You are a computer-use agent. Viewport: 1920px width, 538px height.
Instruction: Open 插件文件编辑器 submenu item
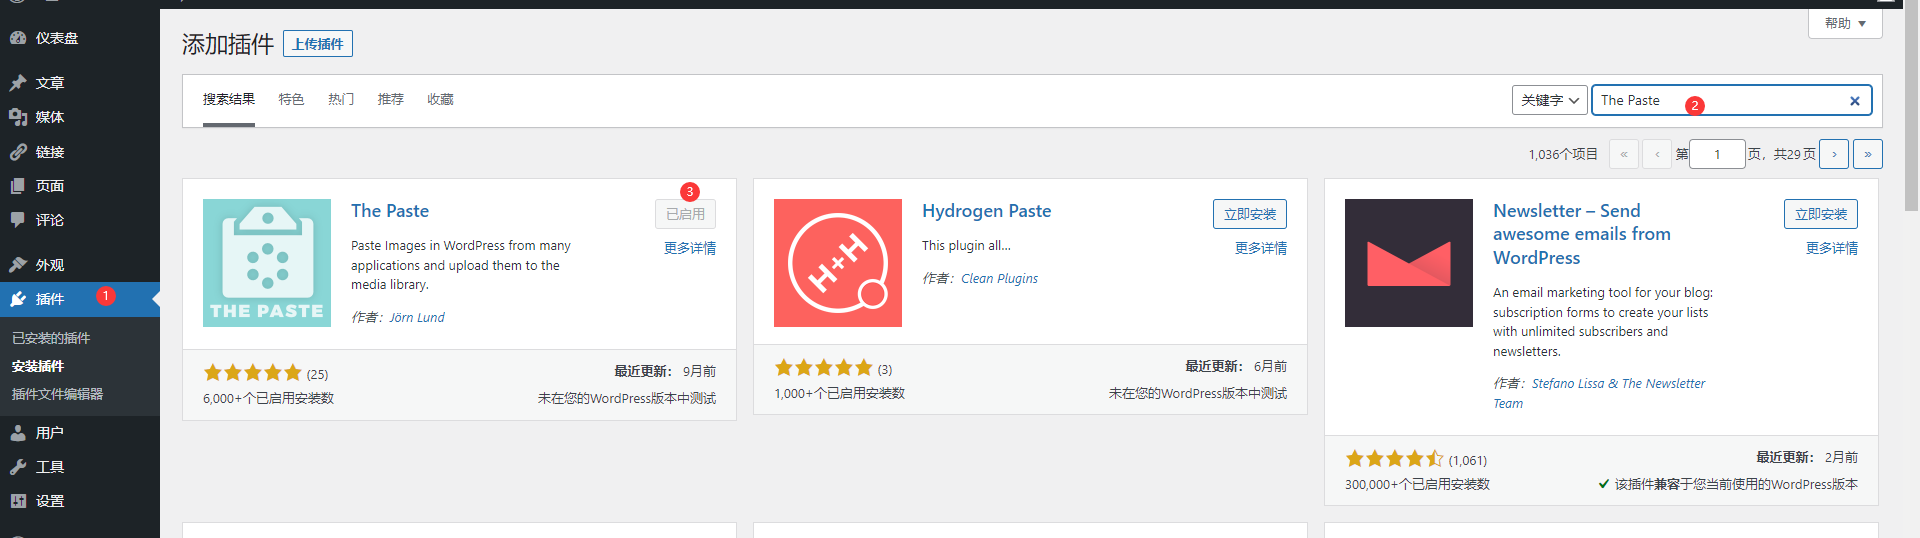coord(57,394)
